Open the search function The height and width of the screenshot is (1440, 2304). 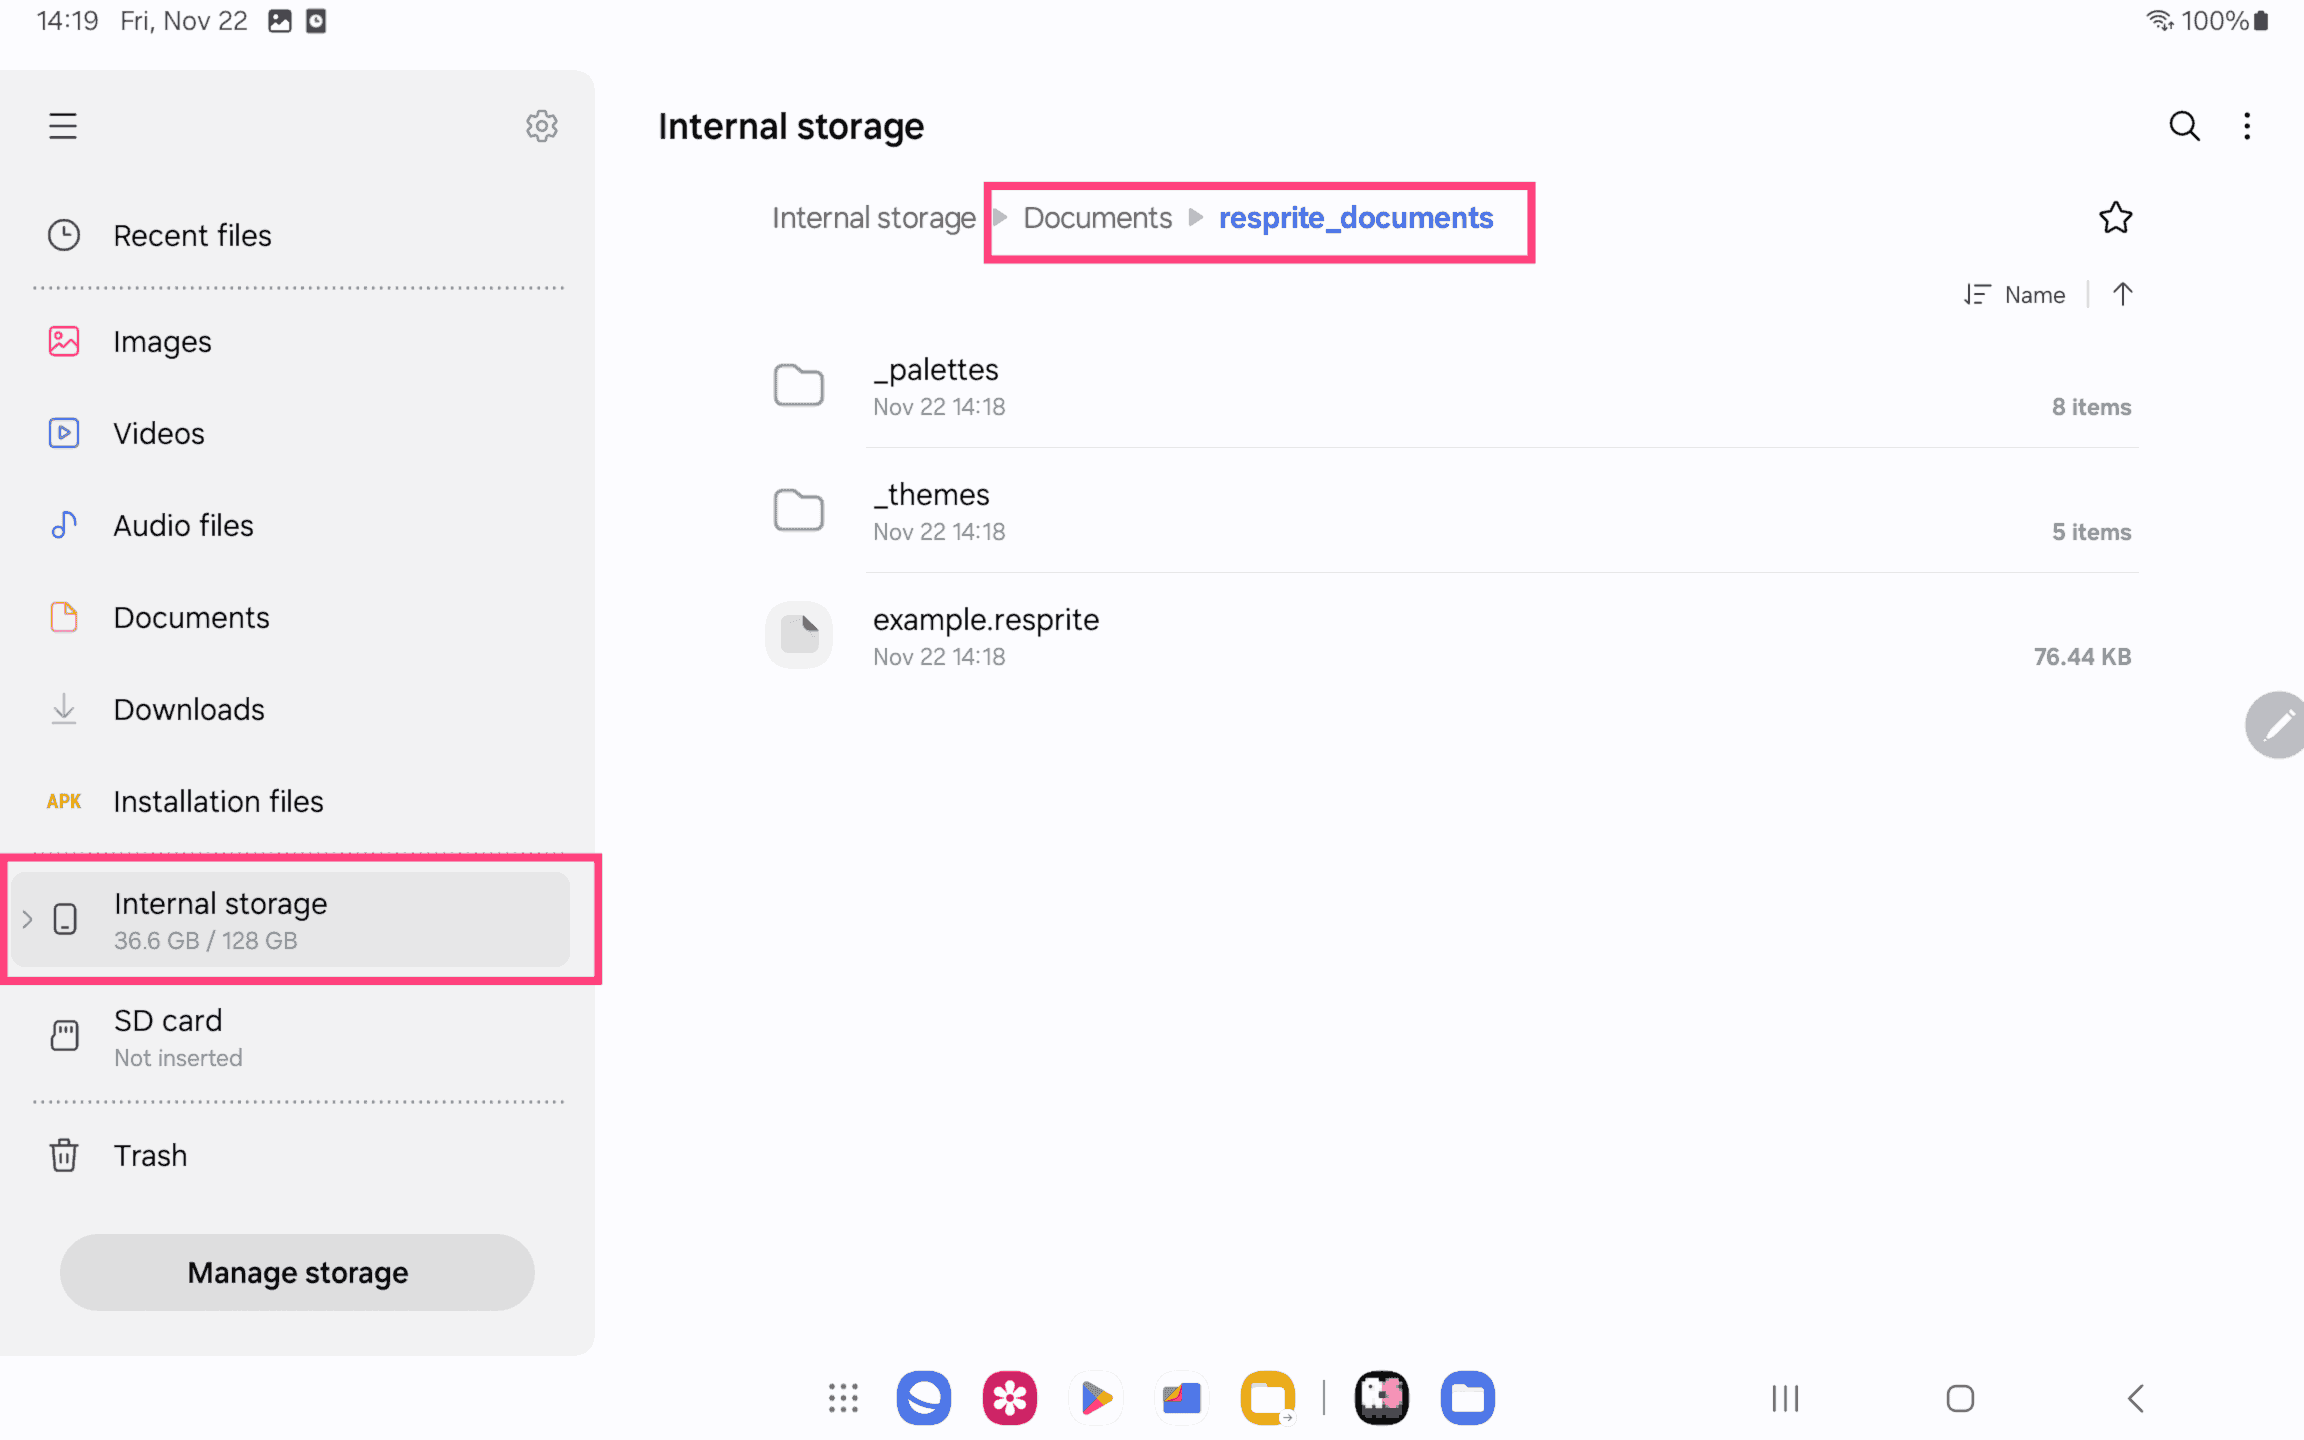coord(2183,124)
